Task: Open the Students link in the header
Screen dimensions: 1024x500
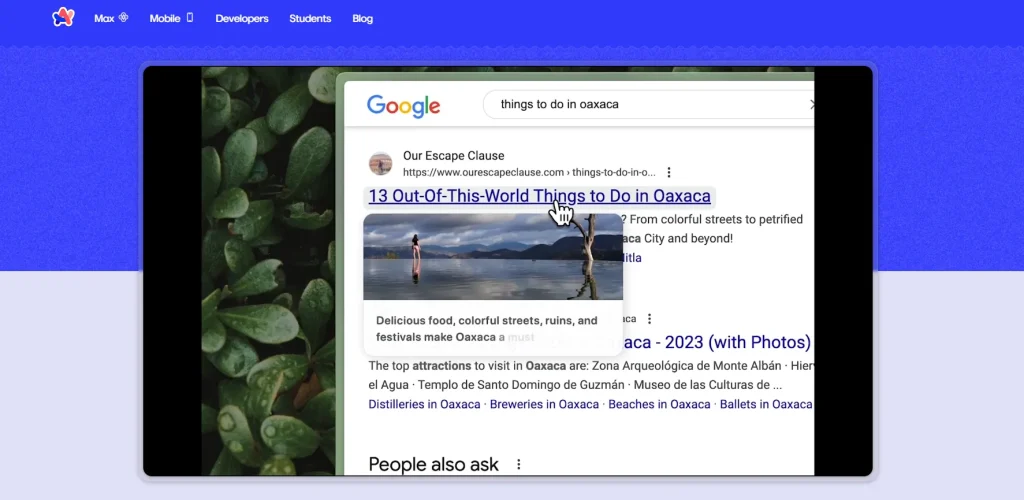Action: (310, 18)
